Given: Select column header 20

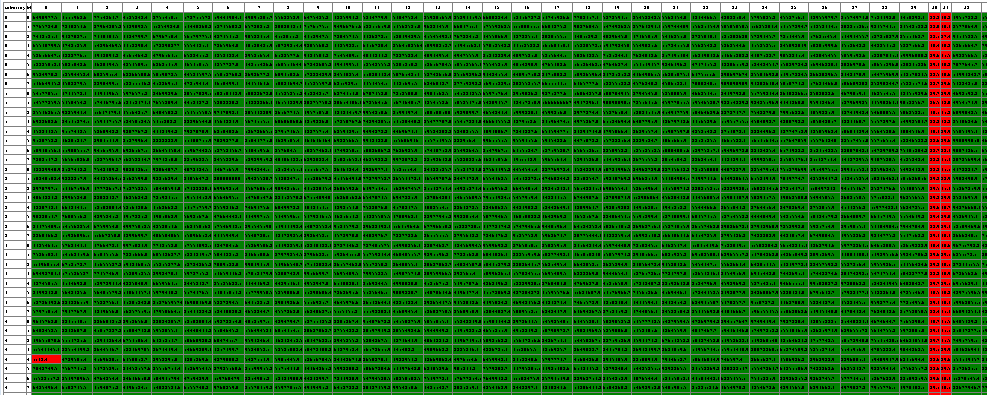Looking at the screenshot, I should (x=646, y=8).
